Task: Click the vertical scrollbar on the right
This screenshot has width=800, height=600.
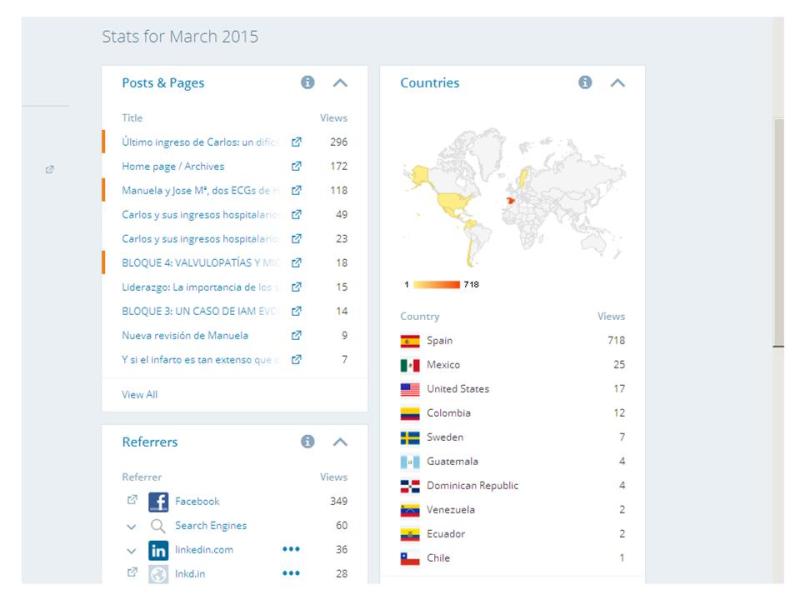Action: point(779,230)
